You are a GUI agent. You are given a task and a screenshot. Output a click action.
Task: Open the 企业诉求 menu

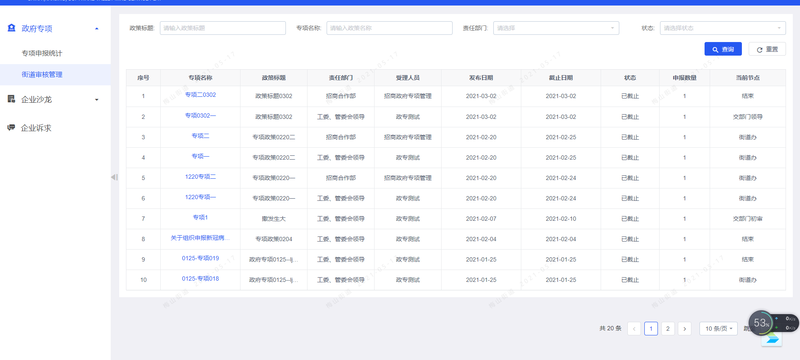point(36,128)
